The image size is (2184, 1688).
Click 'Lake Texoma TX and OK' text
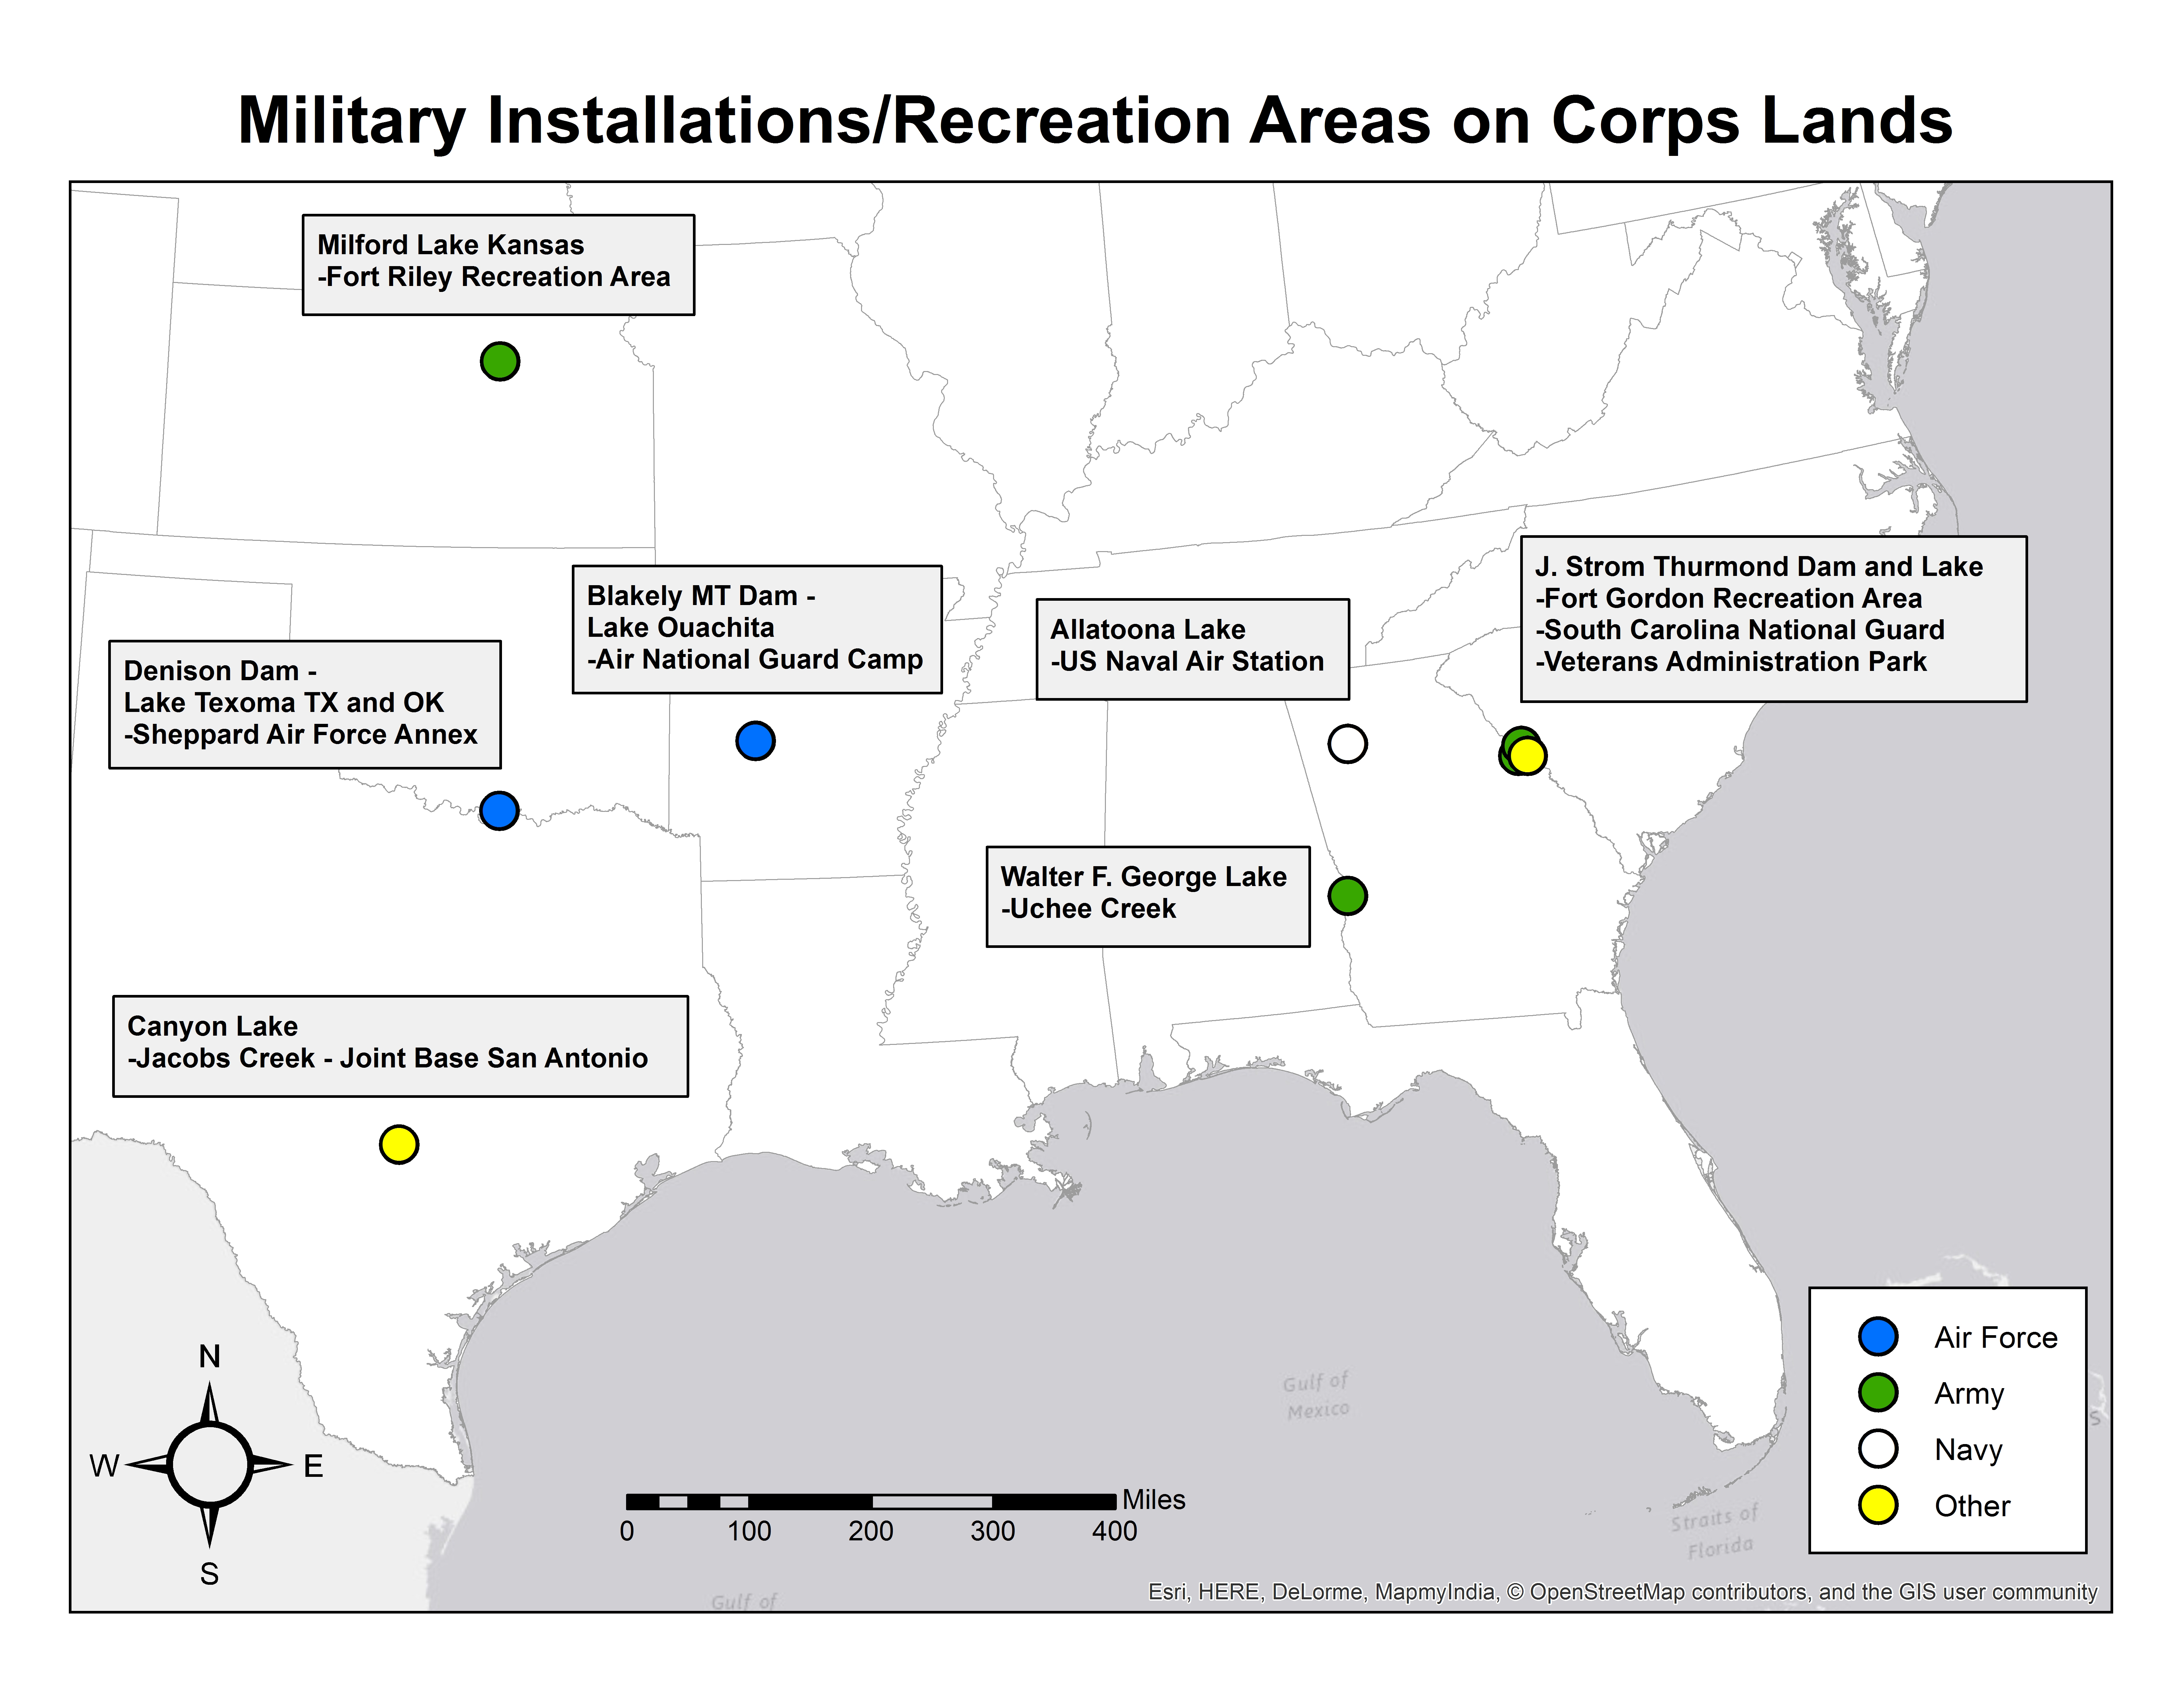coord(284,703)
